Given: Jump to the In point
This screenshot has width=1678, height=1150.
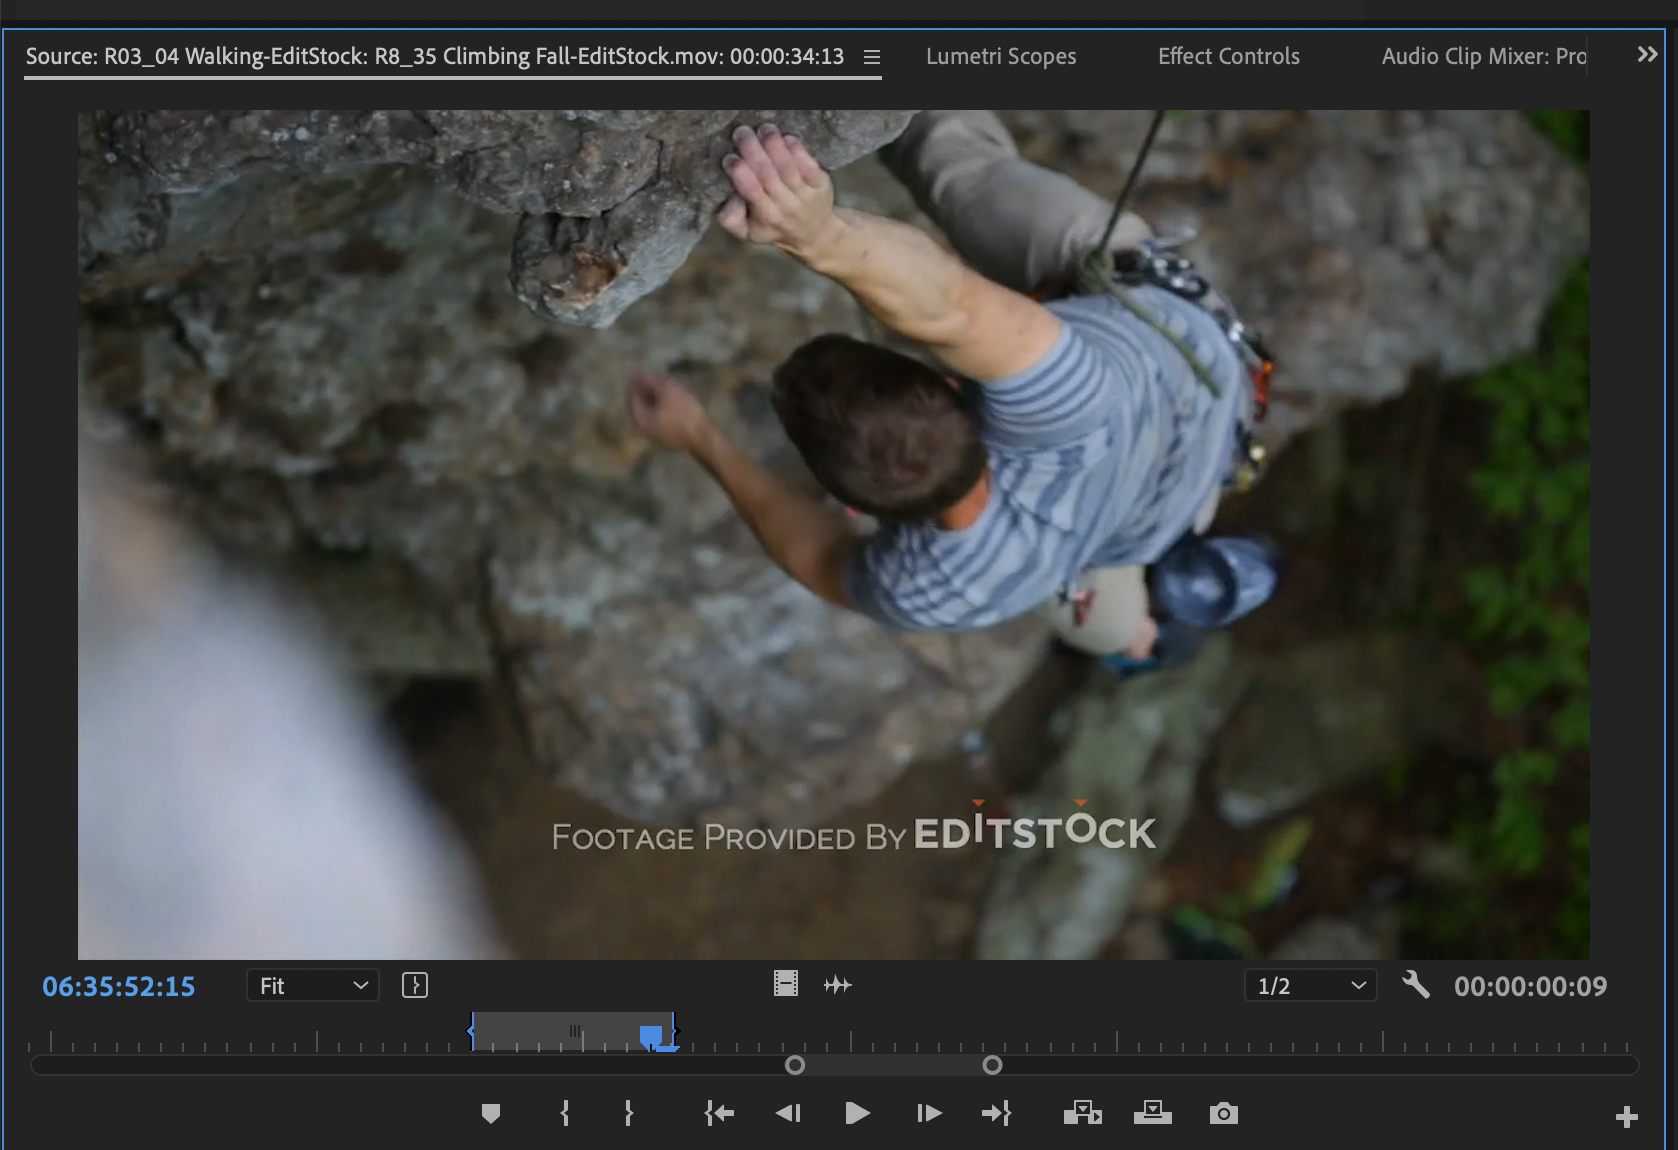Looking at the screenshot, I should pos(719,1113).
